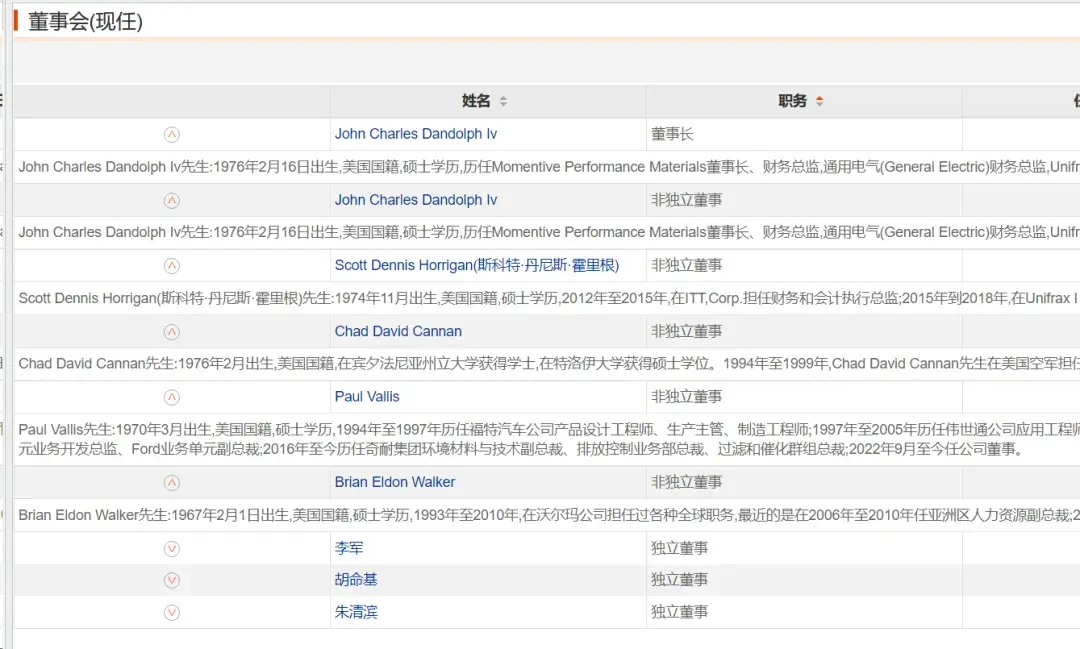Select 非独立董事 cell in Paul Vallis row
This screenshot has height=649, width=1080.
[804, 397]
